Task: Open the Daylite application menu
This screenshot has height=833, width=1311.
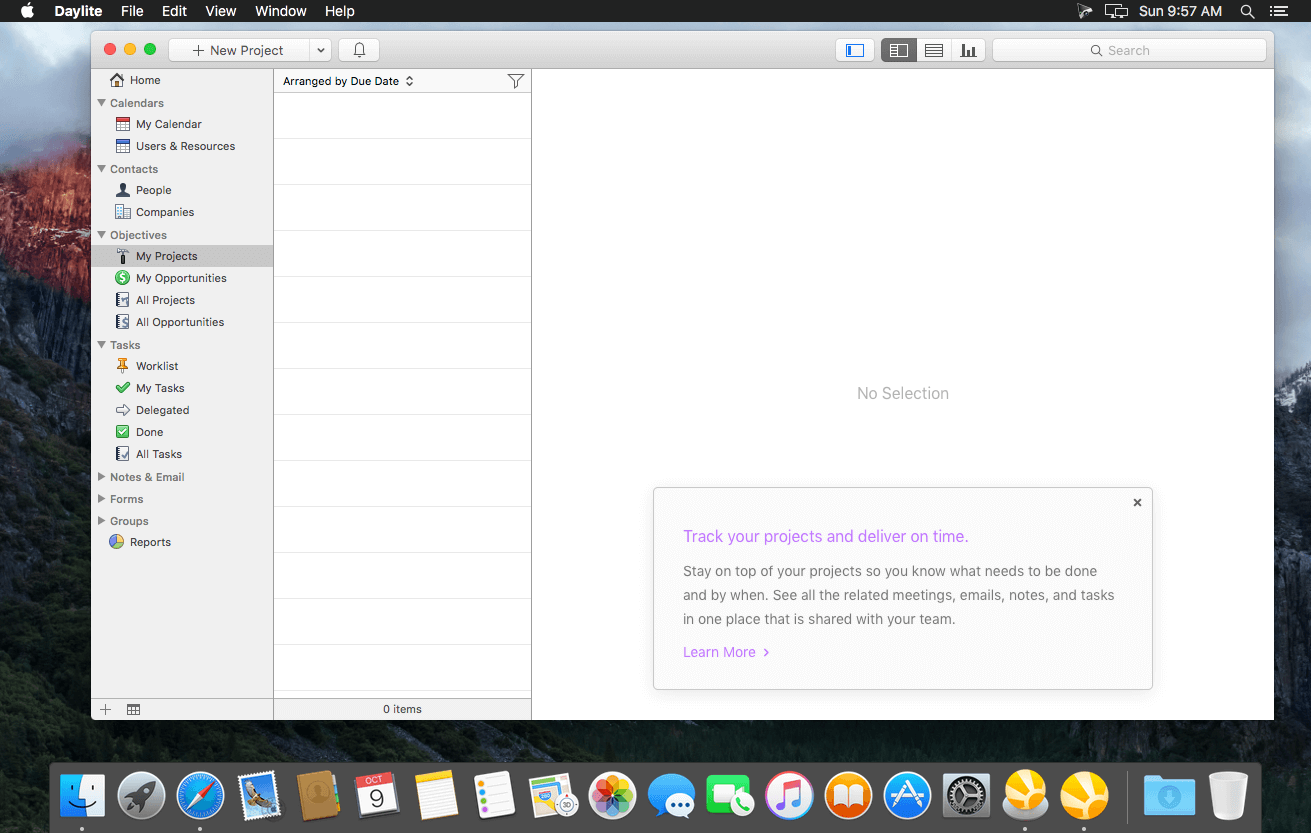Action: click(x=78, y=11)
